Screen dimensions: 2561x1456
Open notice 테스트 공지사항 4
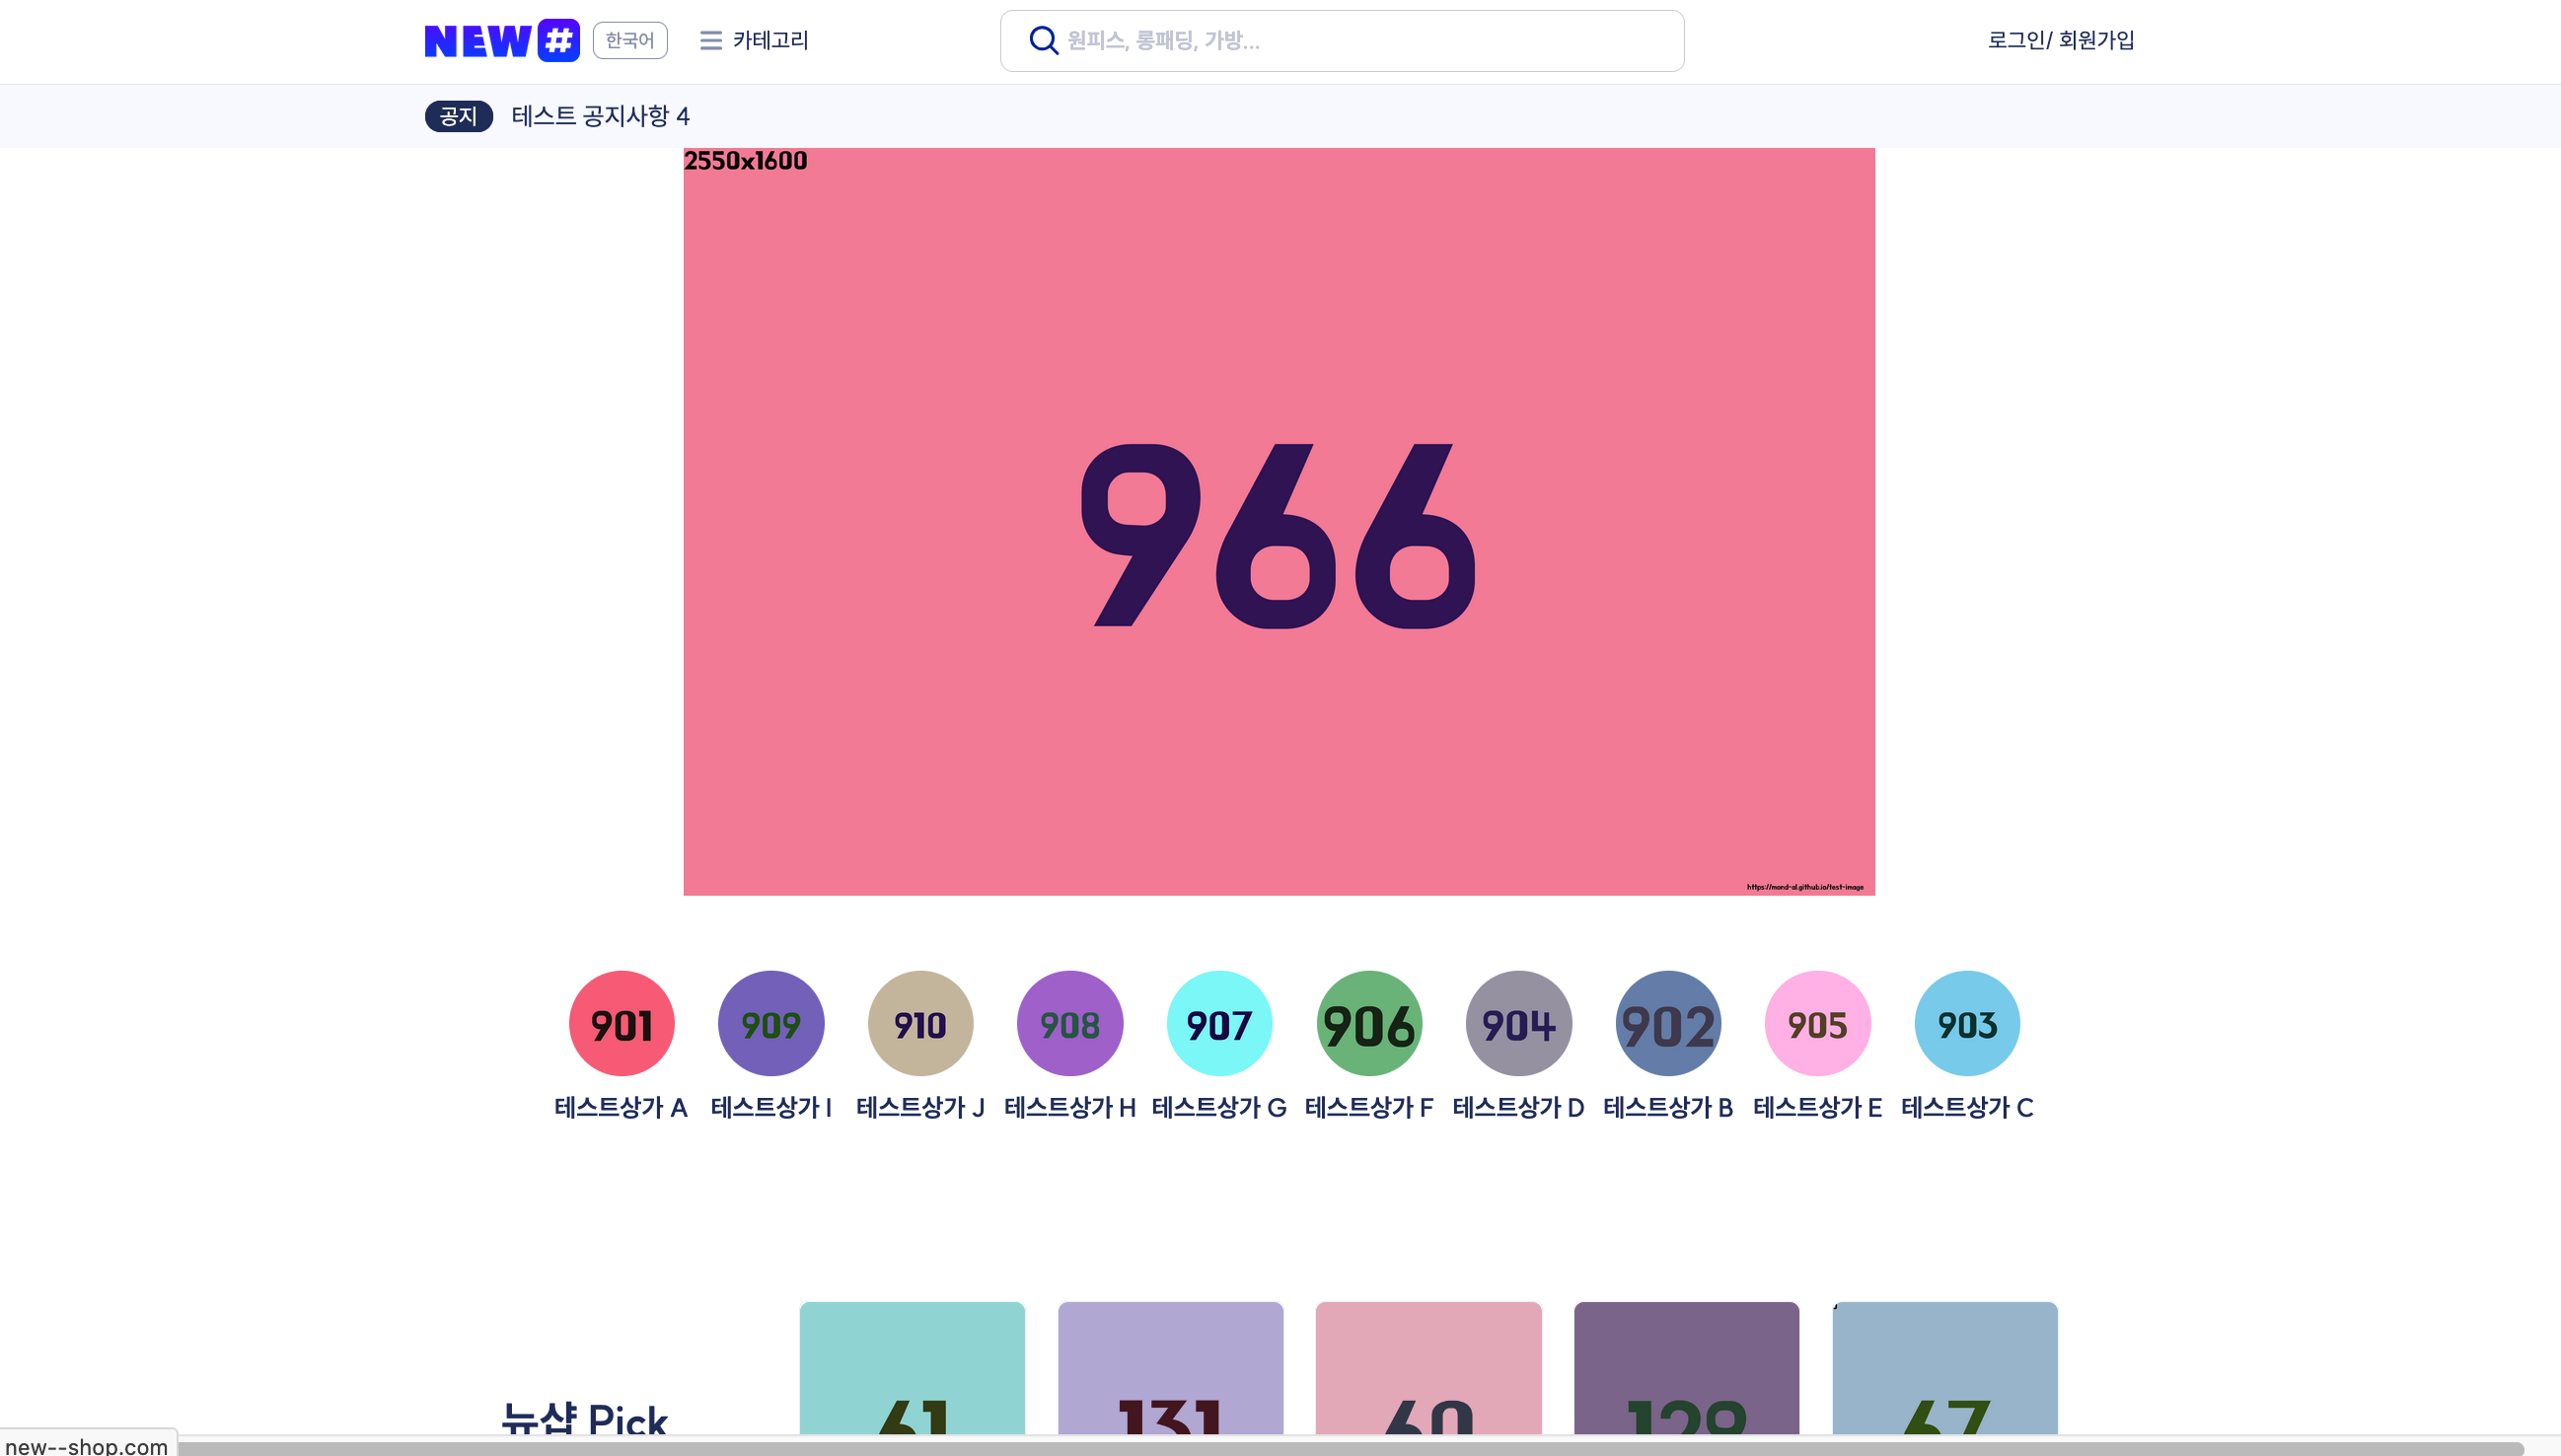pos(600,116)
